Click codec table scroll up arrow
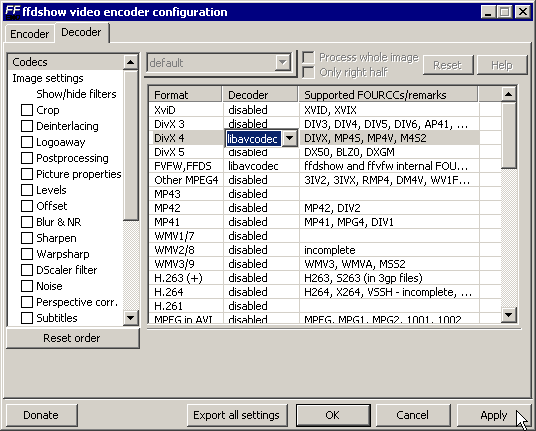The image size is (536, 431). (x=509, y=94)
